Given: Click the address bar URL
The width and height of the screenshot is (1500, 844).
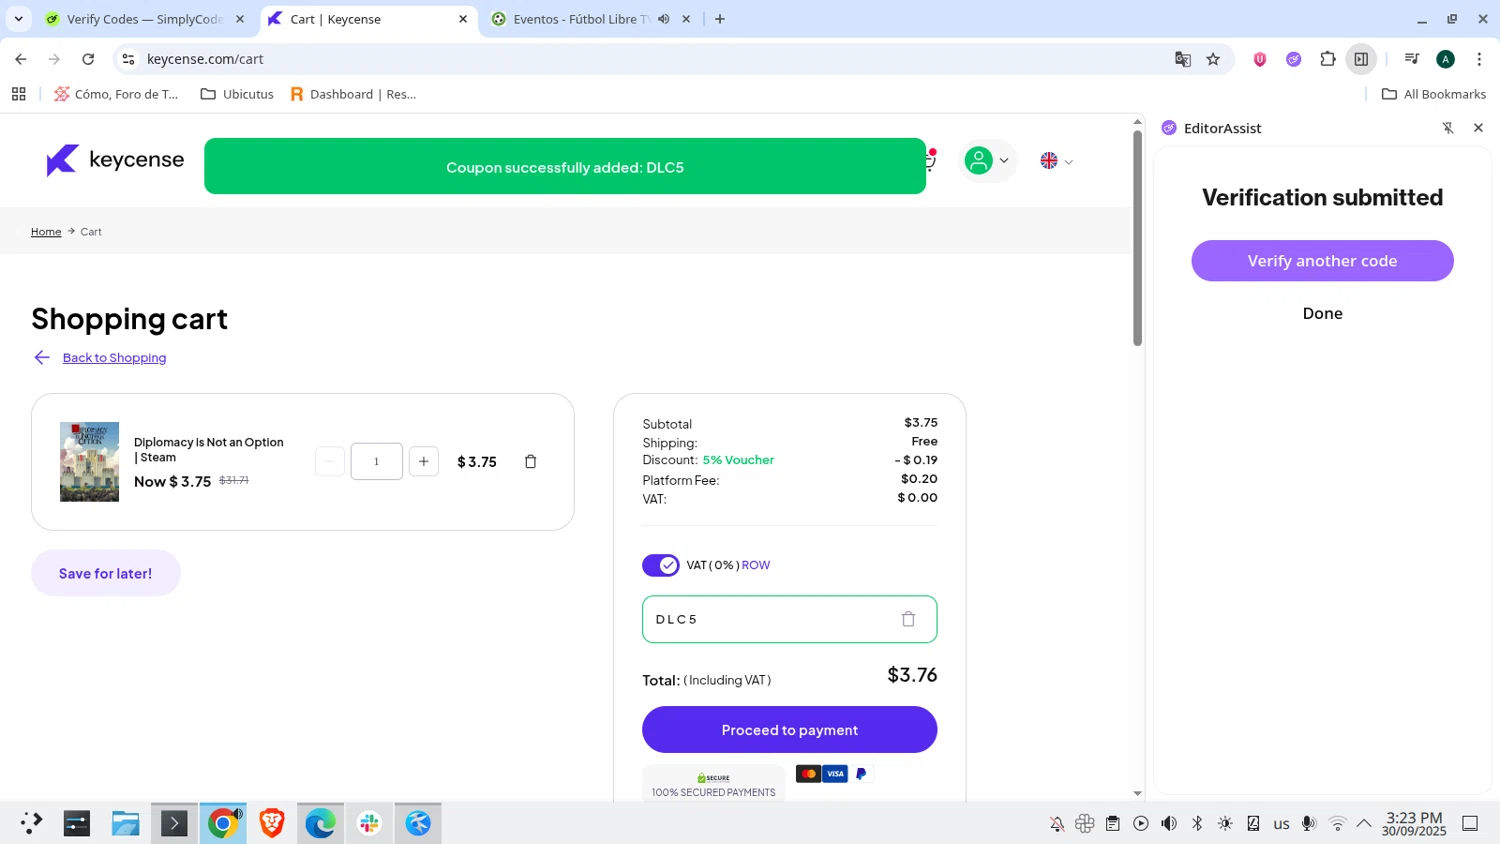Looking at the screenshot, I should click(x=205, y=59).
